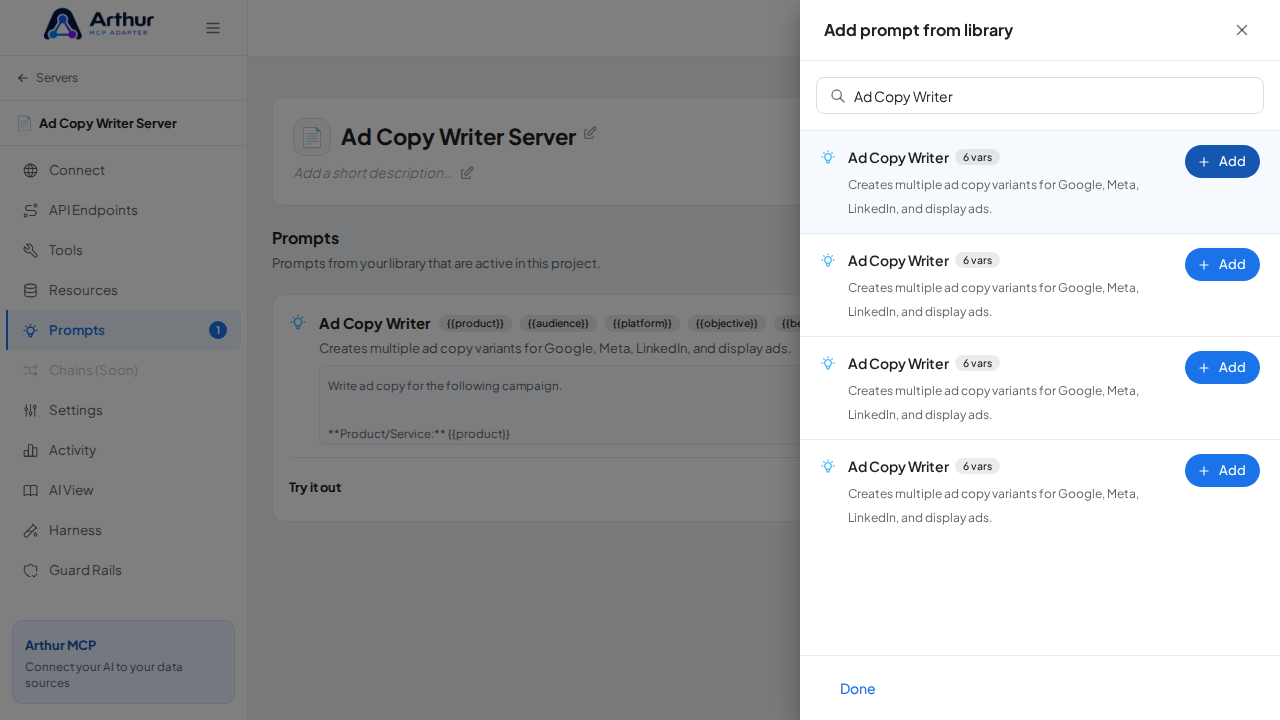The width and height of the screenshot is (1280, 720).
Task: Click the sliders icon beside Settings
Action: [x=31, y=410]
